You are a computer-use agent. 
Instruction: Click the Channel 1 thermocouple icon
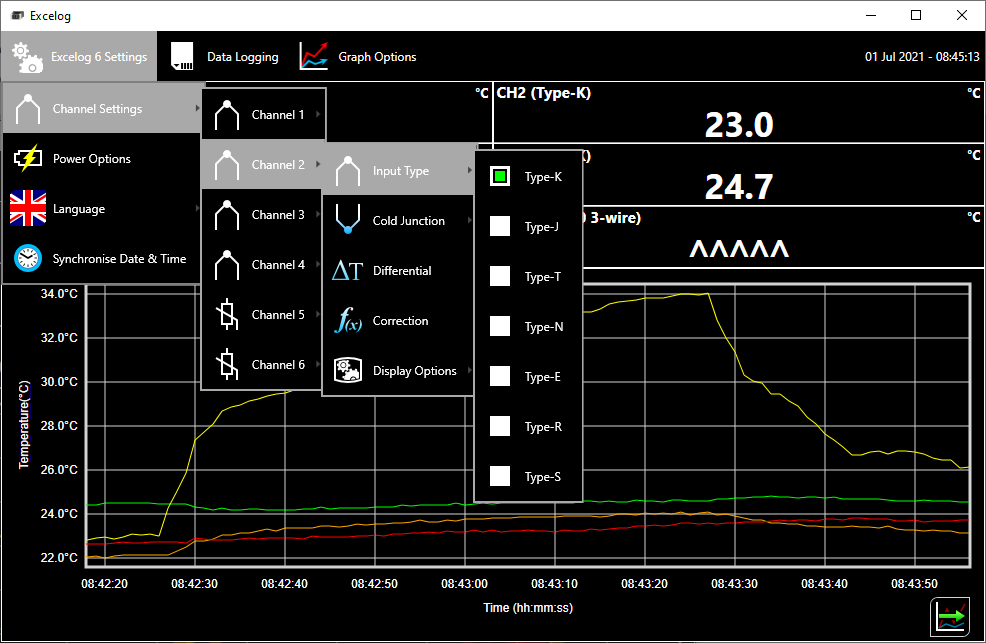pos(227,115)
